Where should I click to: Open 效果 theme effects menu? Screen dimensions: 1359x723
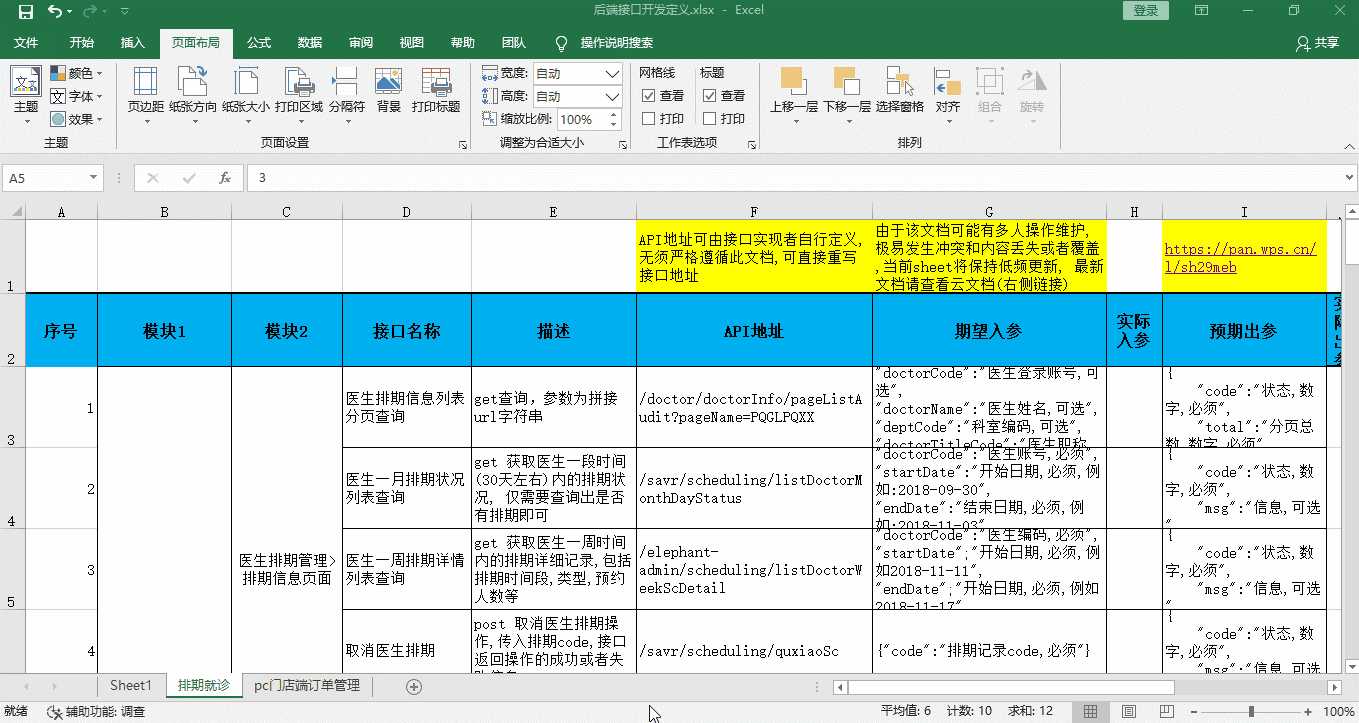77,119
